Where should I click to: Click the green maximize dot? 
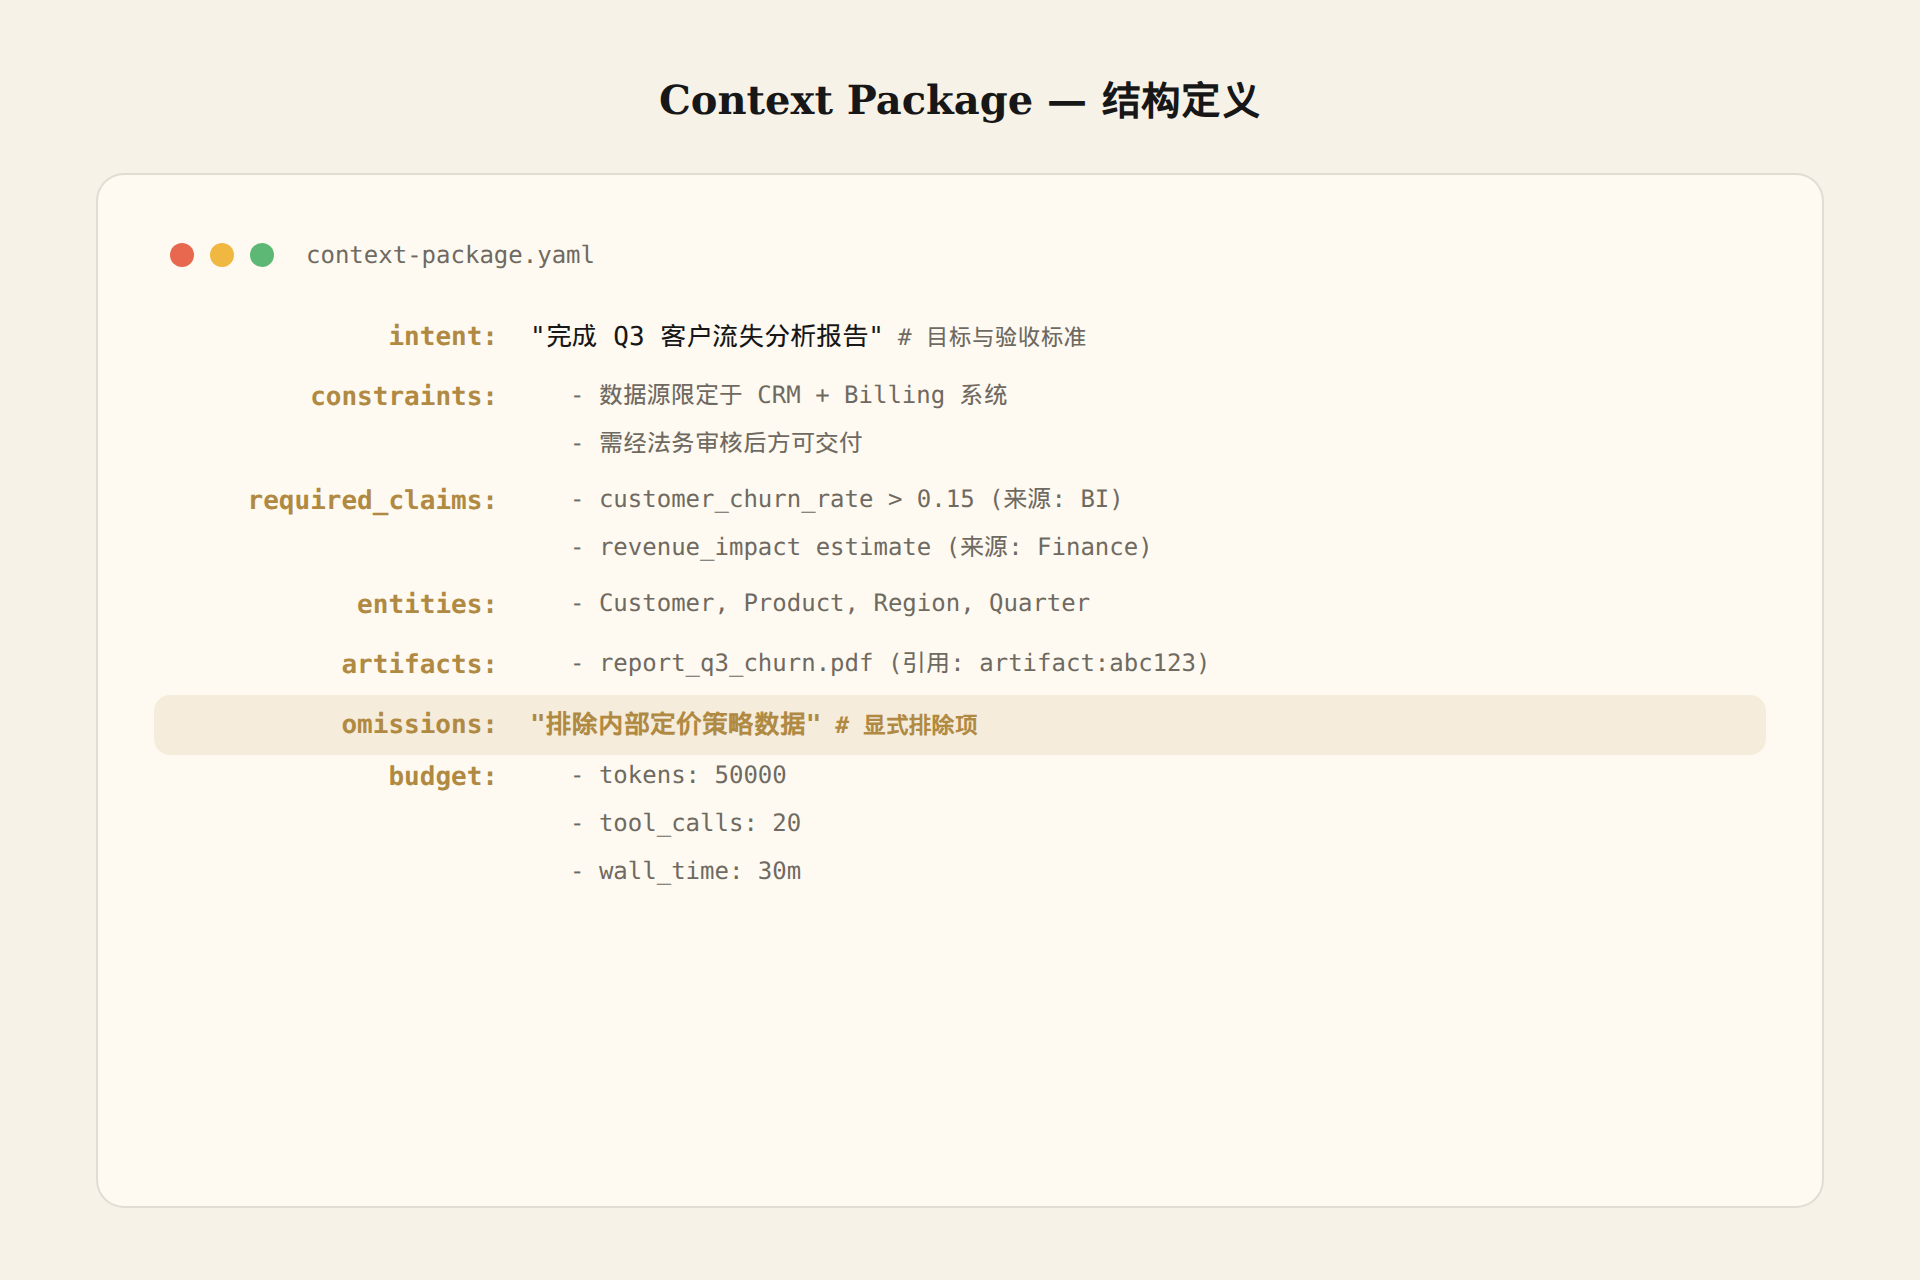(x=262, y=255)
